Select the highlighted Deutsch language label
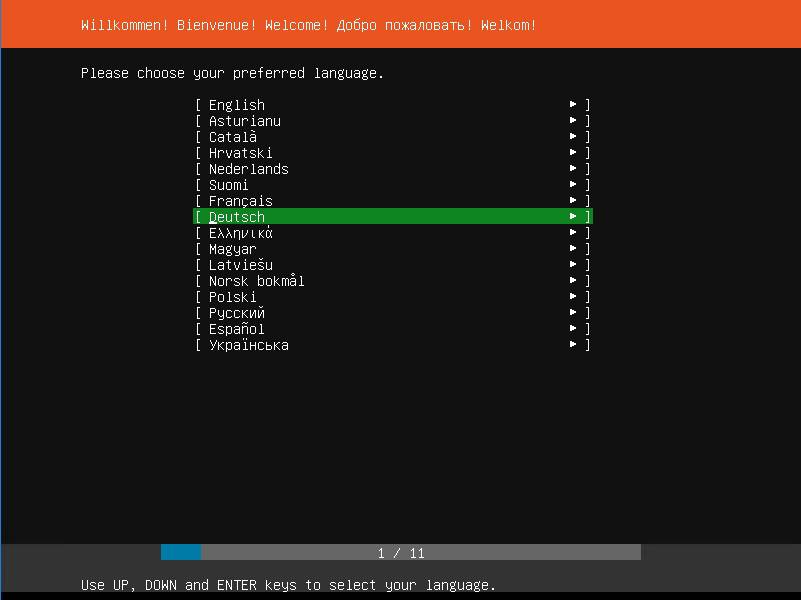The image size is (801, 600). [237, 217]
